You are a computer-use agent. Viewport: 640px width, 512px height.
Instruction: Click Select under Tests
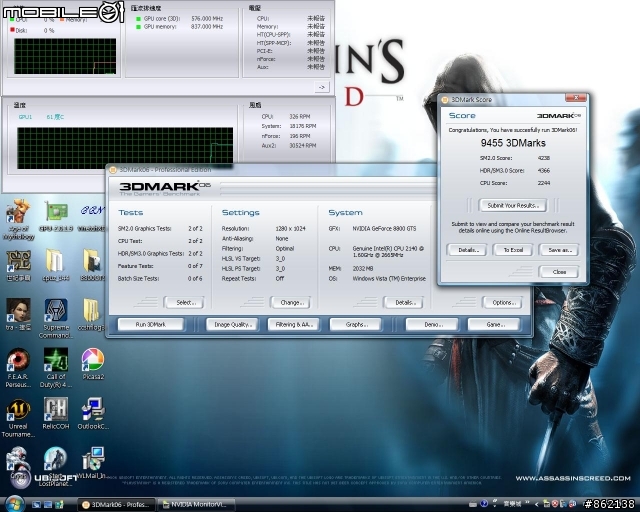(184, 303)
